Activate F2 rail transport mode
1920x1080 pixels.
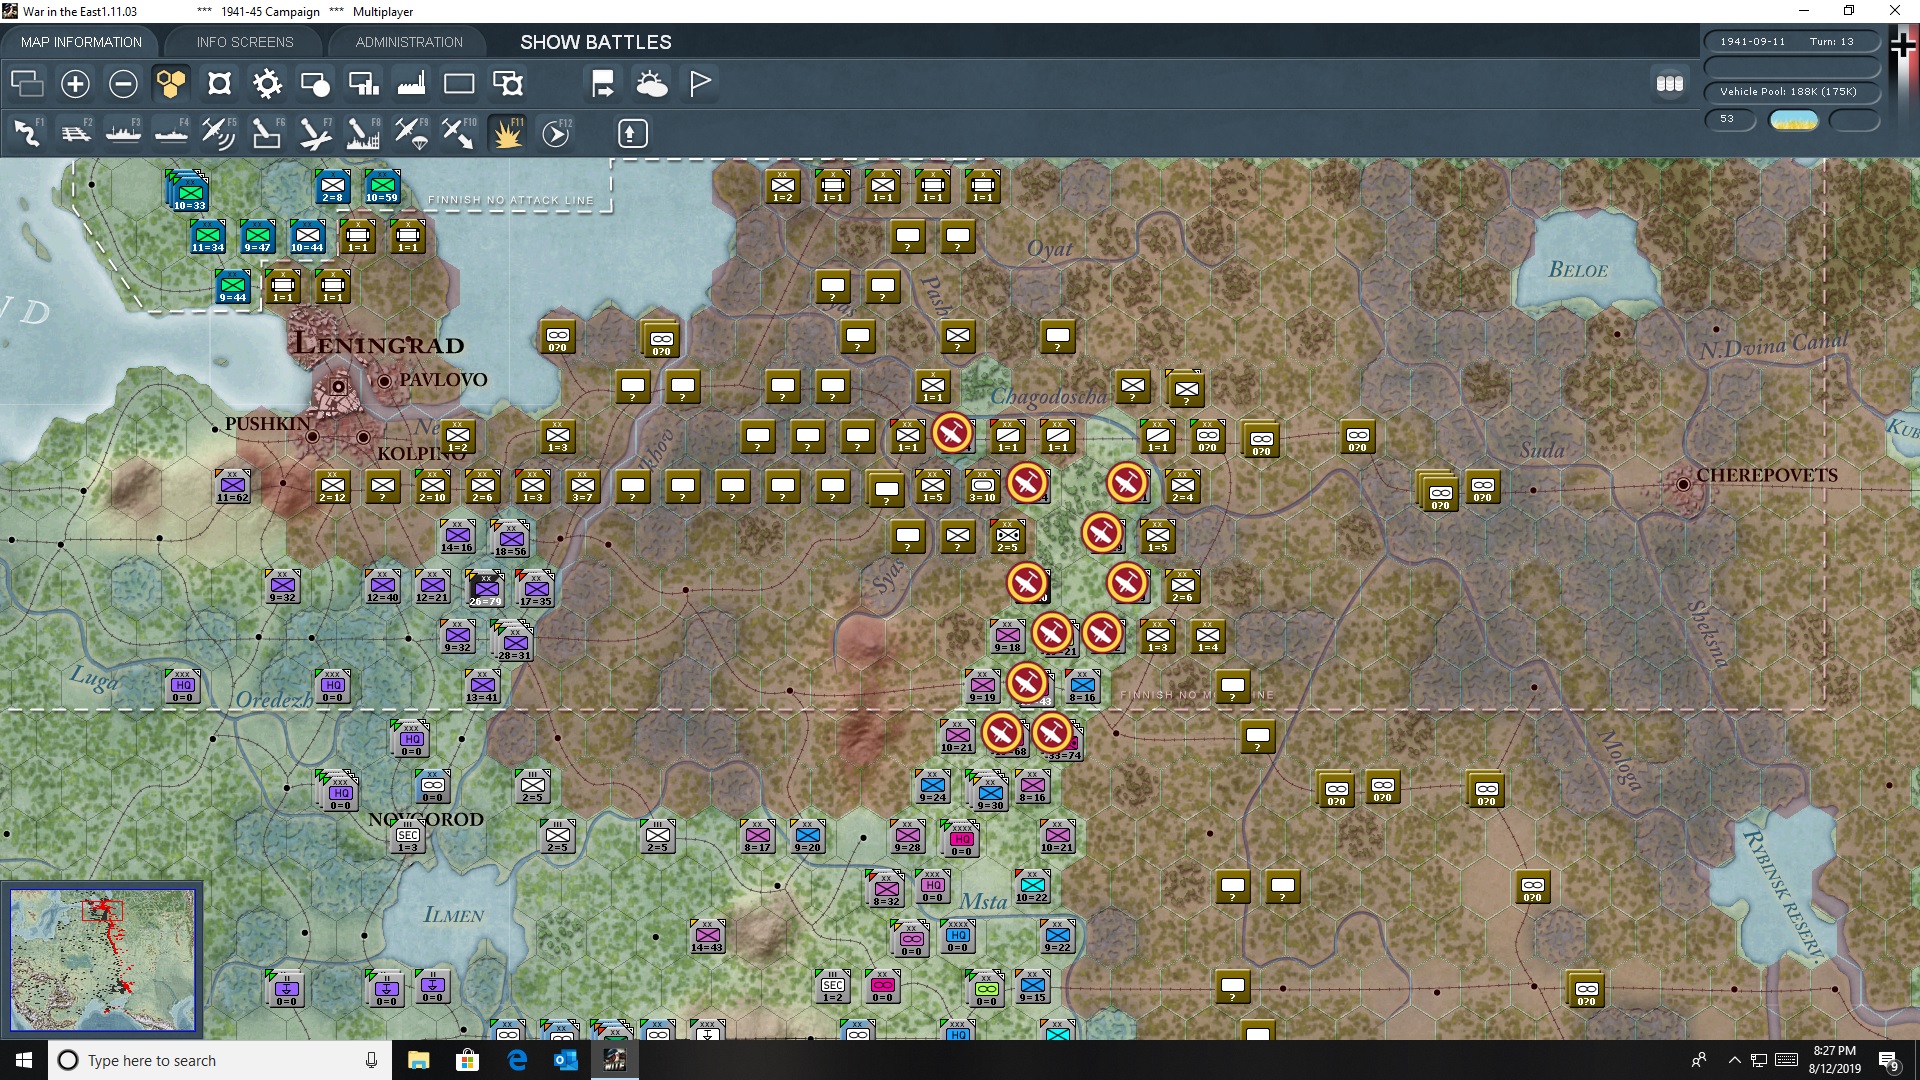click(76, 133)
